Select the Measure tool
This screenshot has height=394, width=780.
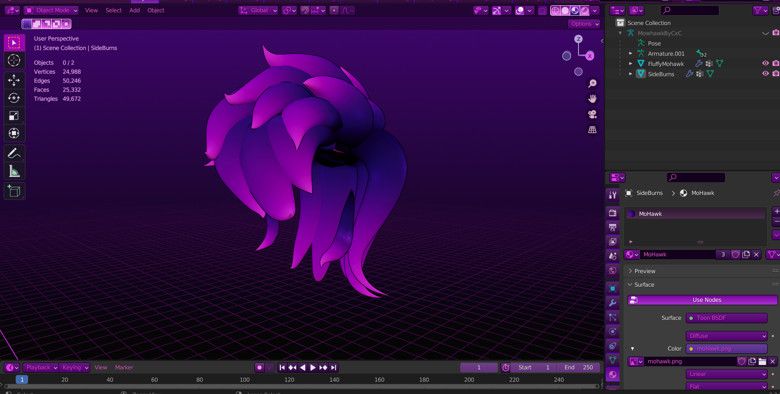pyautogui.click(x=14, y=171)
